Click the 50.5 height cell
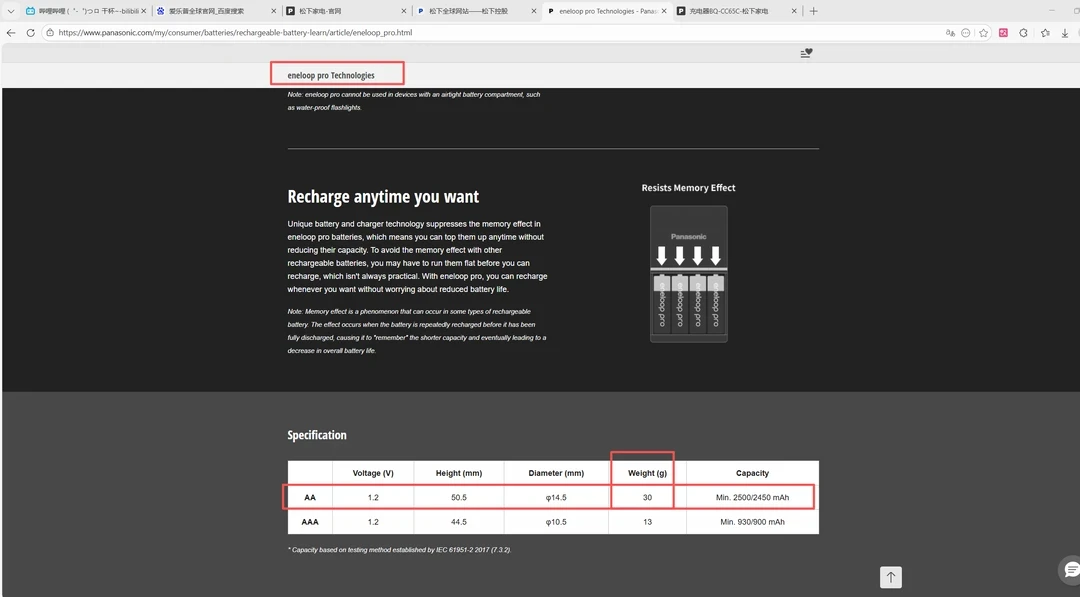This screenshot has width=1080, height=597. [459, 497]
